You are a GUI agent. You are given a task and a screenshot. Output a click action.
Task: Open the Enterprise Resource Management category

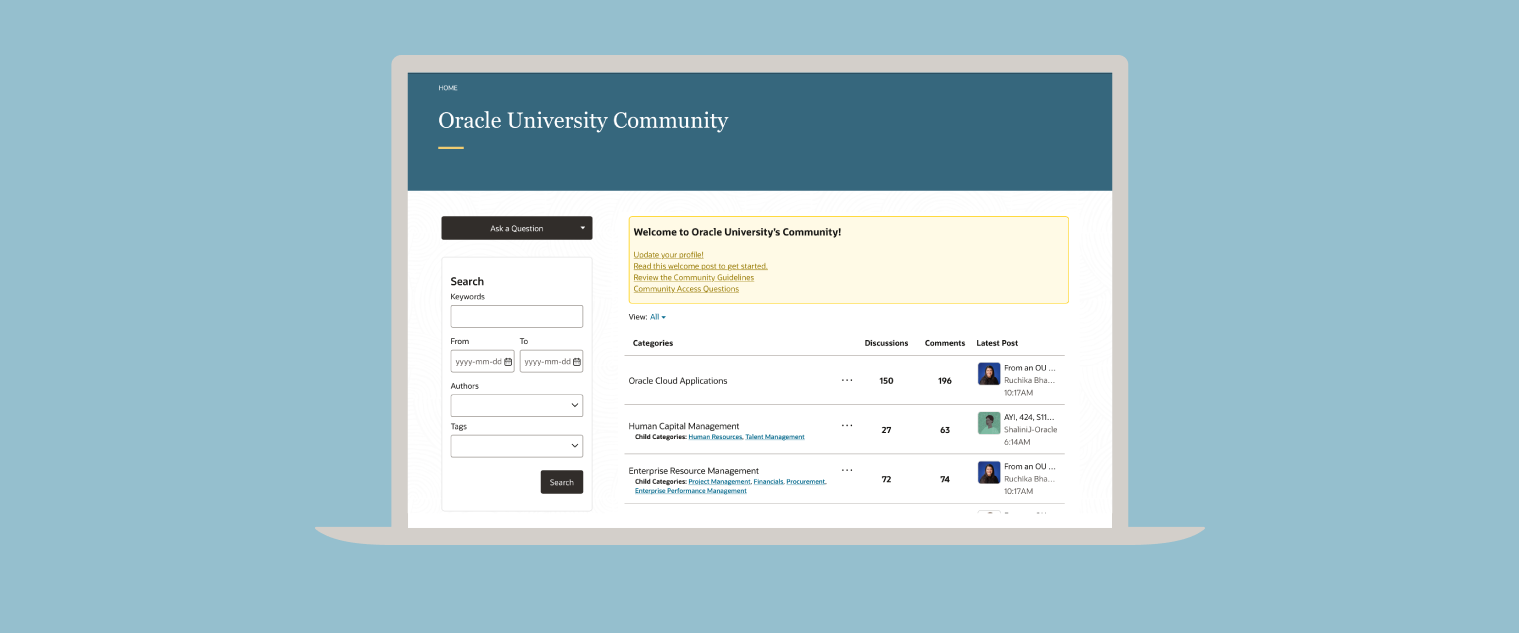point(694,471)
